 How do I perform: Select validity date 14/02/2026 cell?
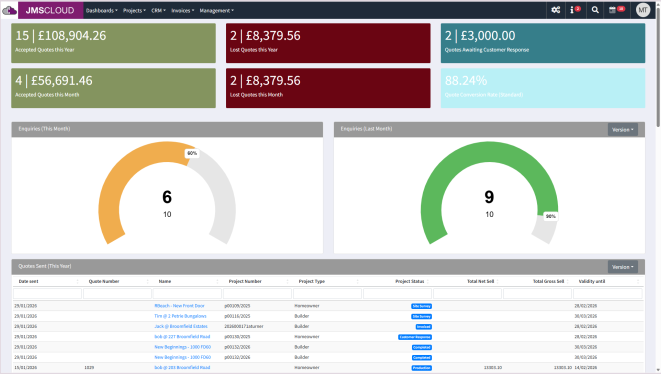click(586, 368)
